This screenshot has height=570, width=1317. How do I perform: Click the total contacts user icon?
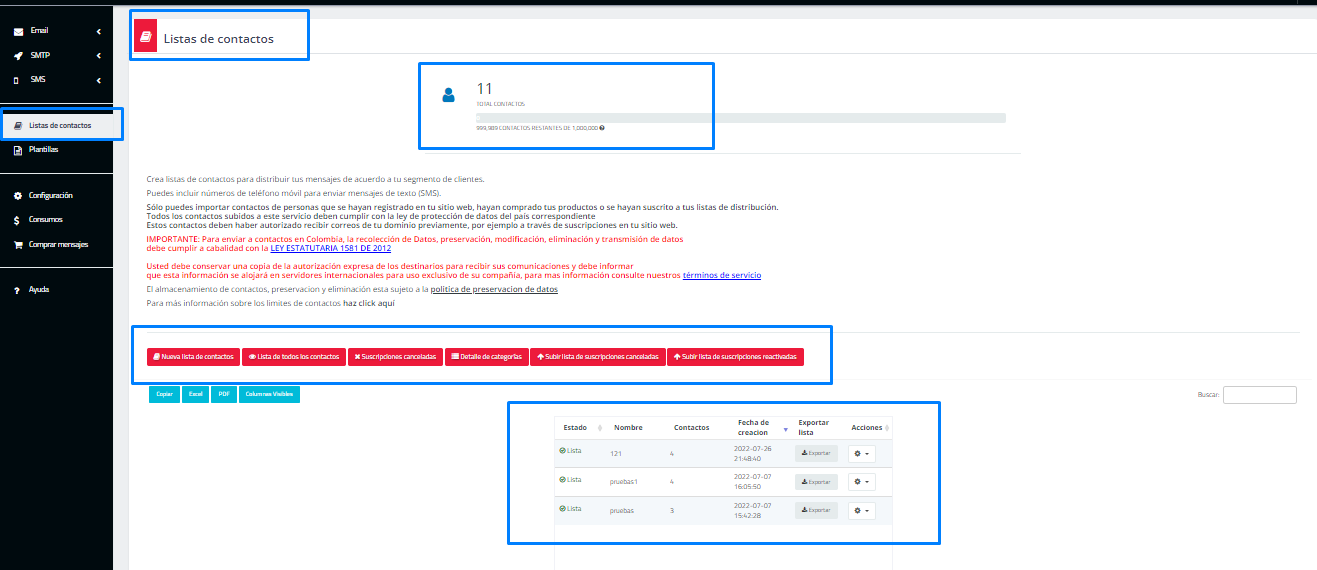(x=448, y=95)
